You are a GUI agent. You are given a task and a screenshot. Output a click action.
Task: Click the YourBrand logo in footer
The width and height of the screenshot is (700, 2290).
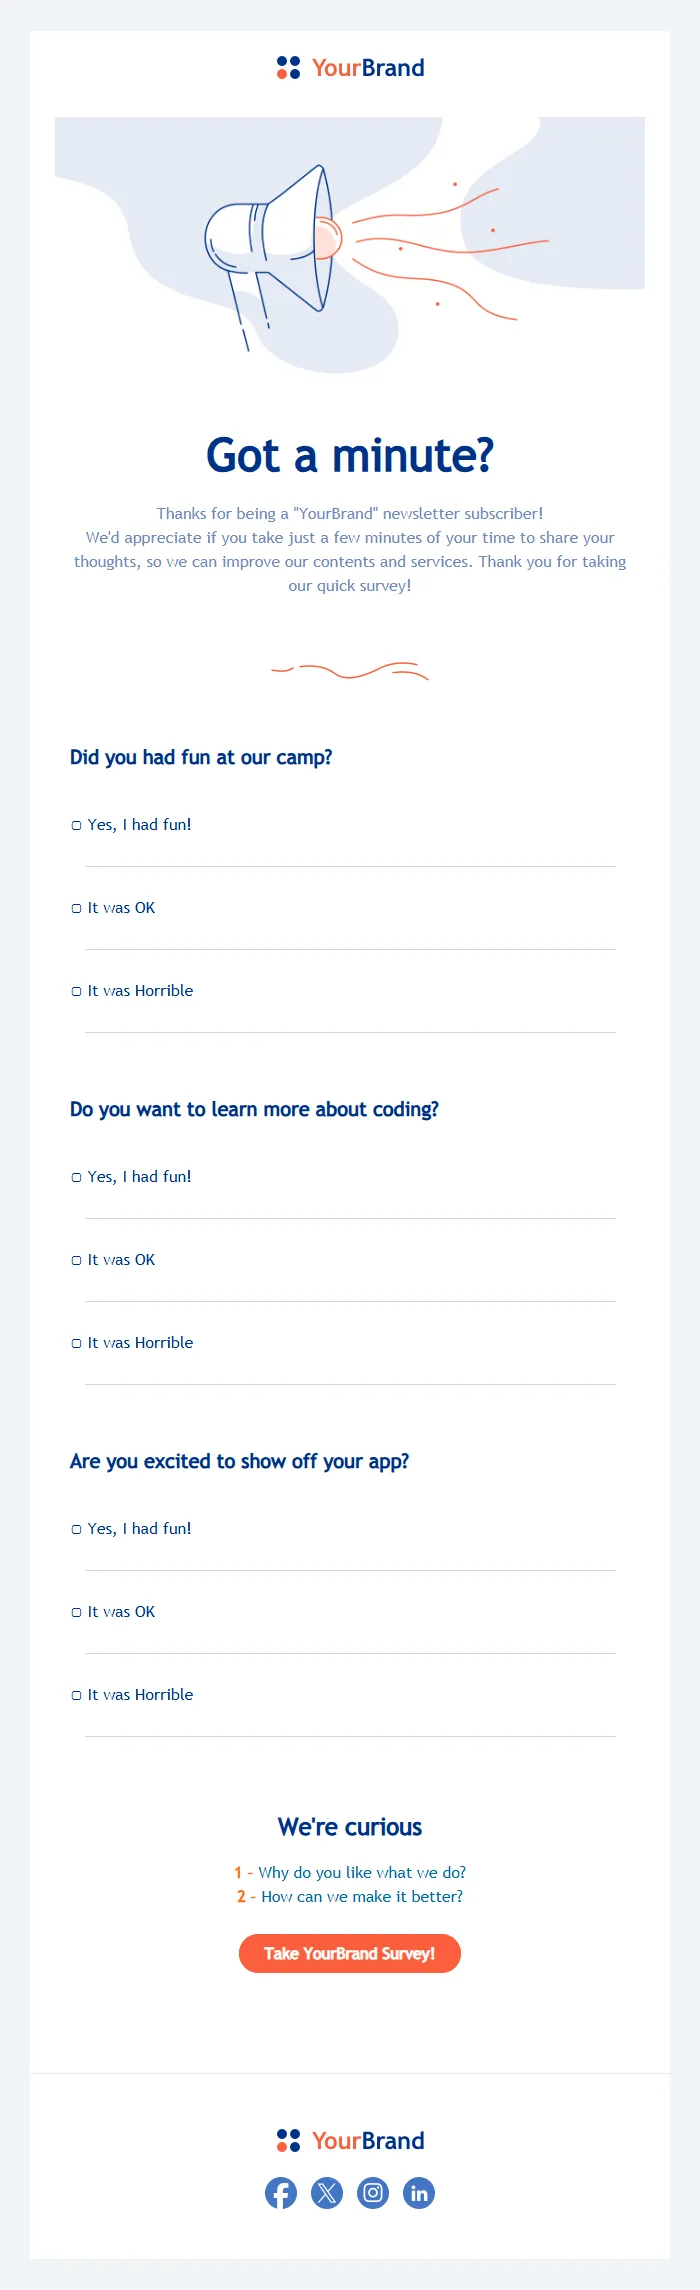coord(350,2140)
